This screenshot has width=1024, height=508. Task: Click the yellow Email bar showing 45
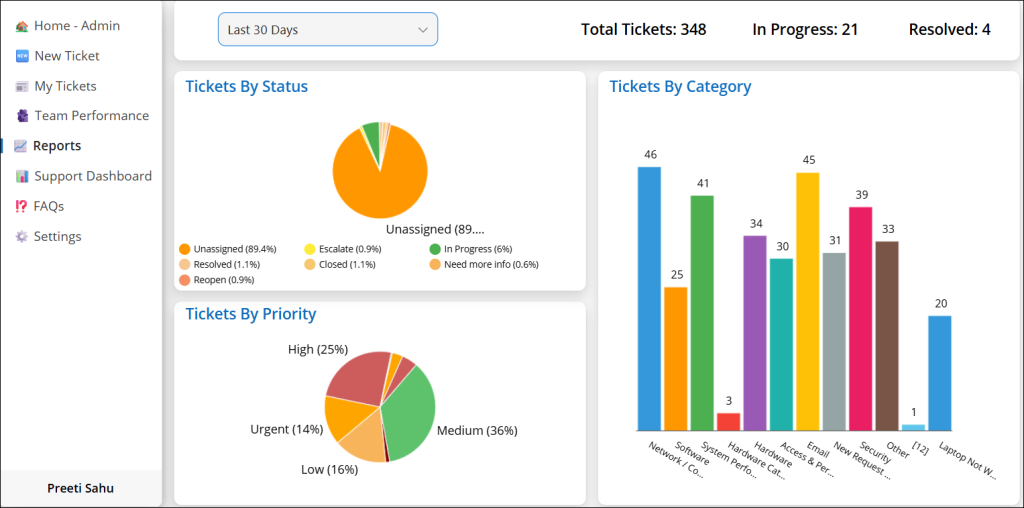click(808, 302)
